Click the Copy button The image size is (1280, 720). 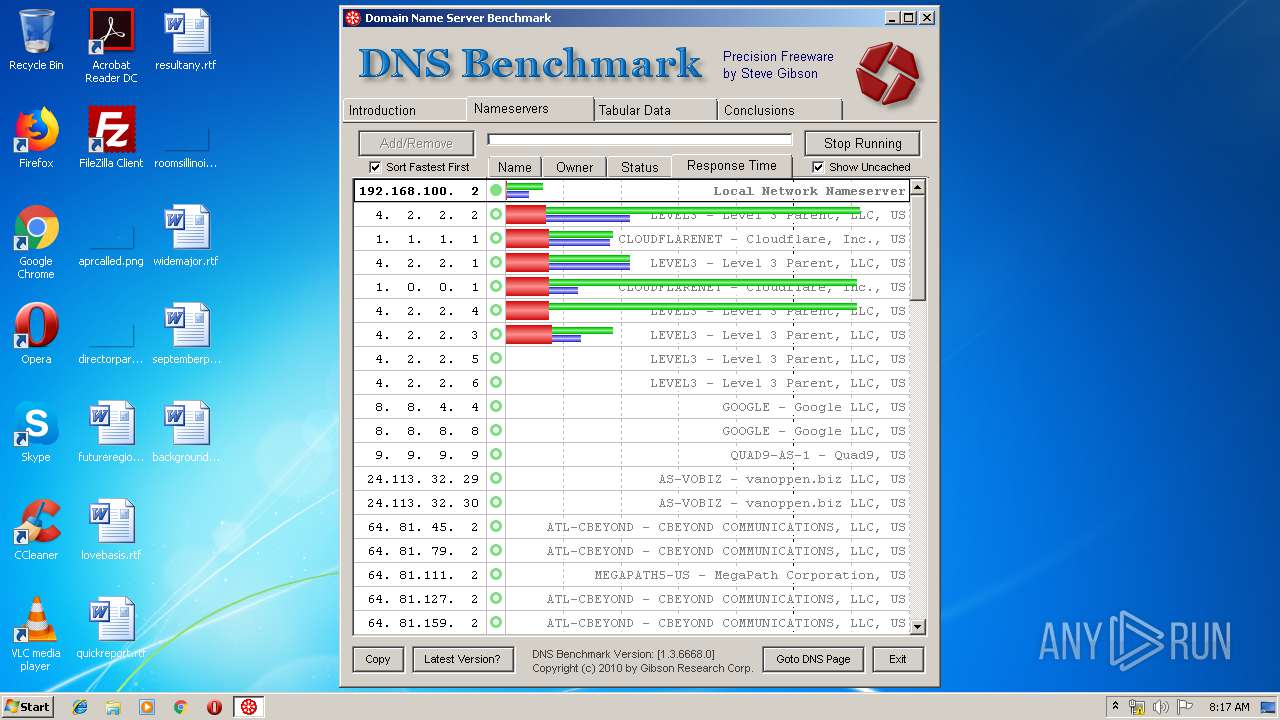tap(378, 659)
